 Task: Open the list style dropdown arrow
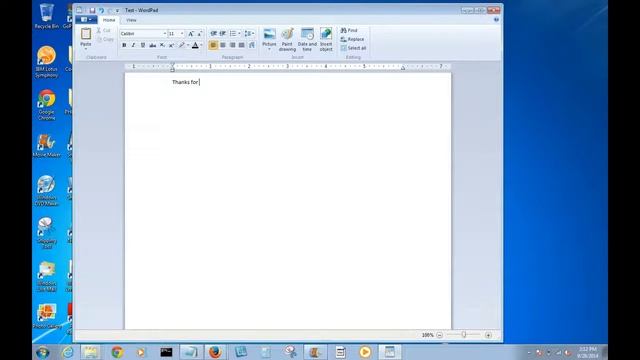pyautogui.click(x=239, y=33)
